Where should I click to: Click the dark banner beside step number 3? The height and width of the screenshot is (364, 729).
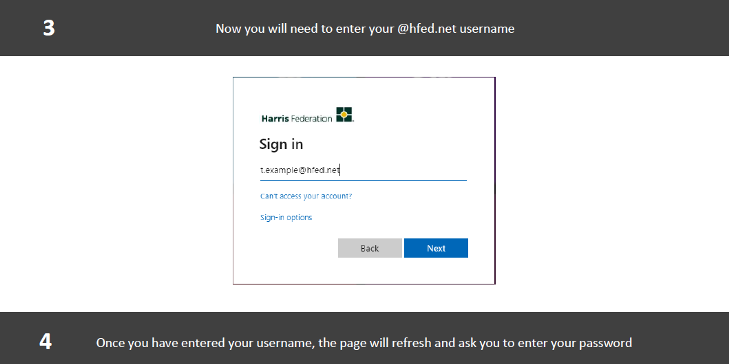130,28
